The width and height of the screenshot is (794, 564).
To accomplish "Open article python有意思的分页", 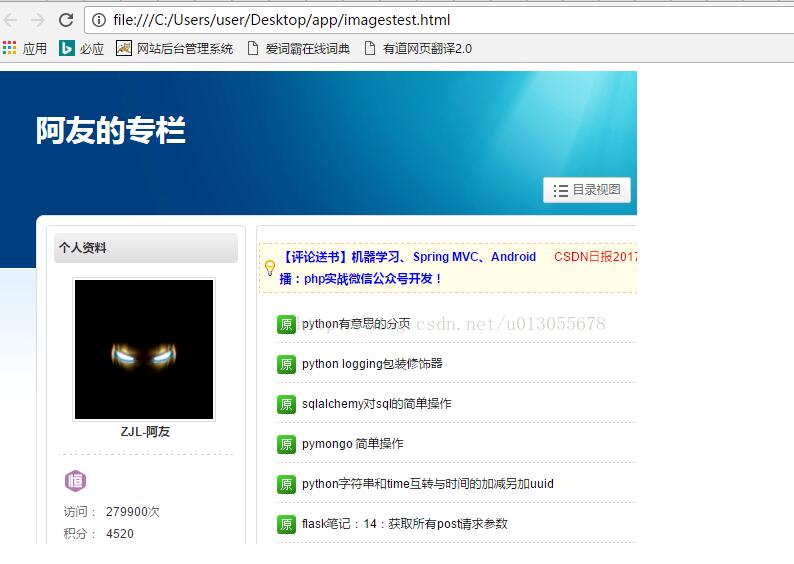I will tap(356, 324).
